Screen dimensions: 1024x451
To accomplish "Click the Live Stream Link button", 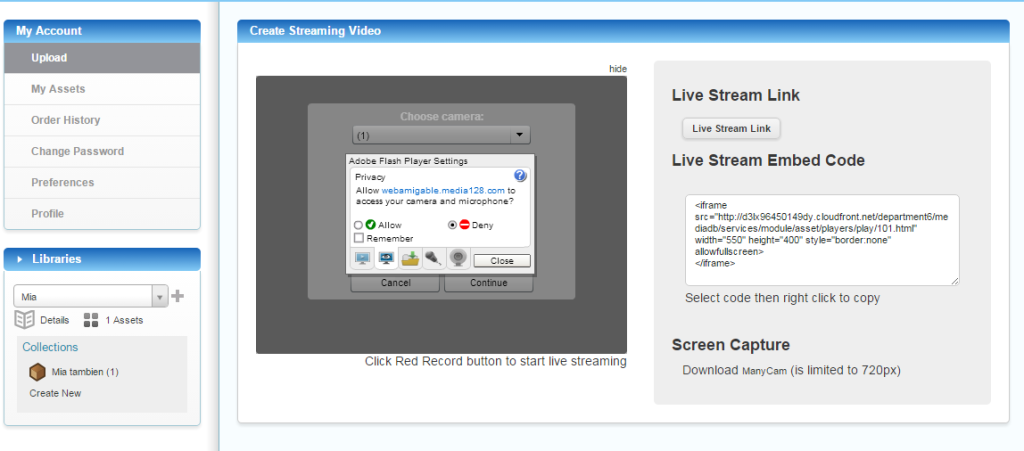I will [731, 129].
